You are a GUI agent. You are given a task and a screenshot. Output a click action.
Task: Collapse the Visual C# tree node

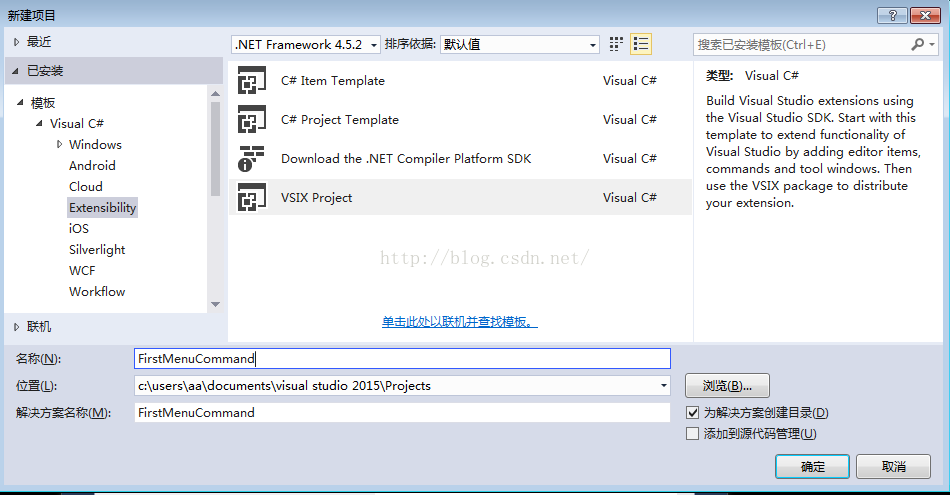pyautogui.click(x=39, y=123)
